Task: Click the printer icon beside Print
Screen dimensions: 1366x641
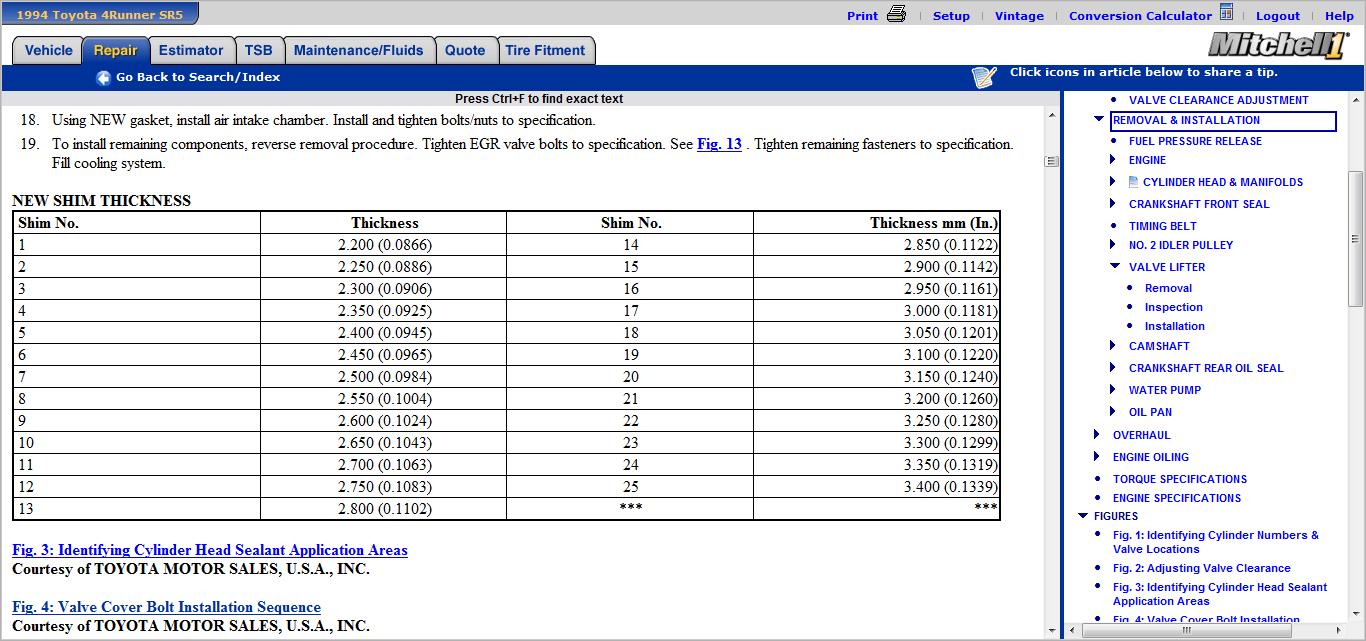Action: coord(896,14)
